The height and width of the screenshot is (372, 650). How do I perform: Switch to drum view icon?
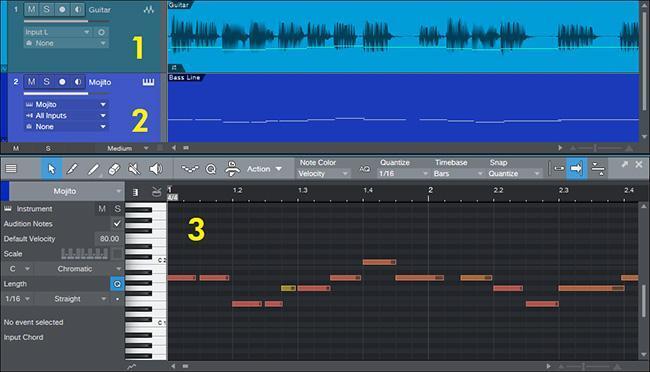(156, 192)
